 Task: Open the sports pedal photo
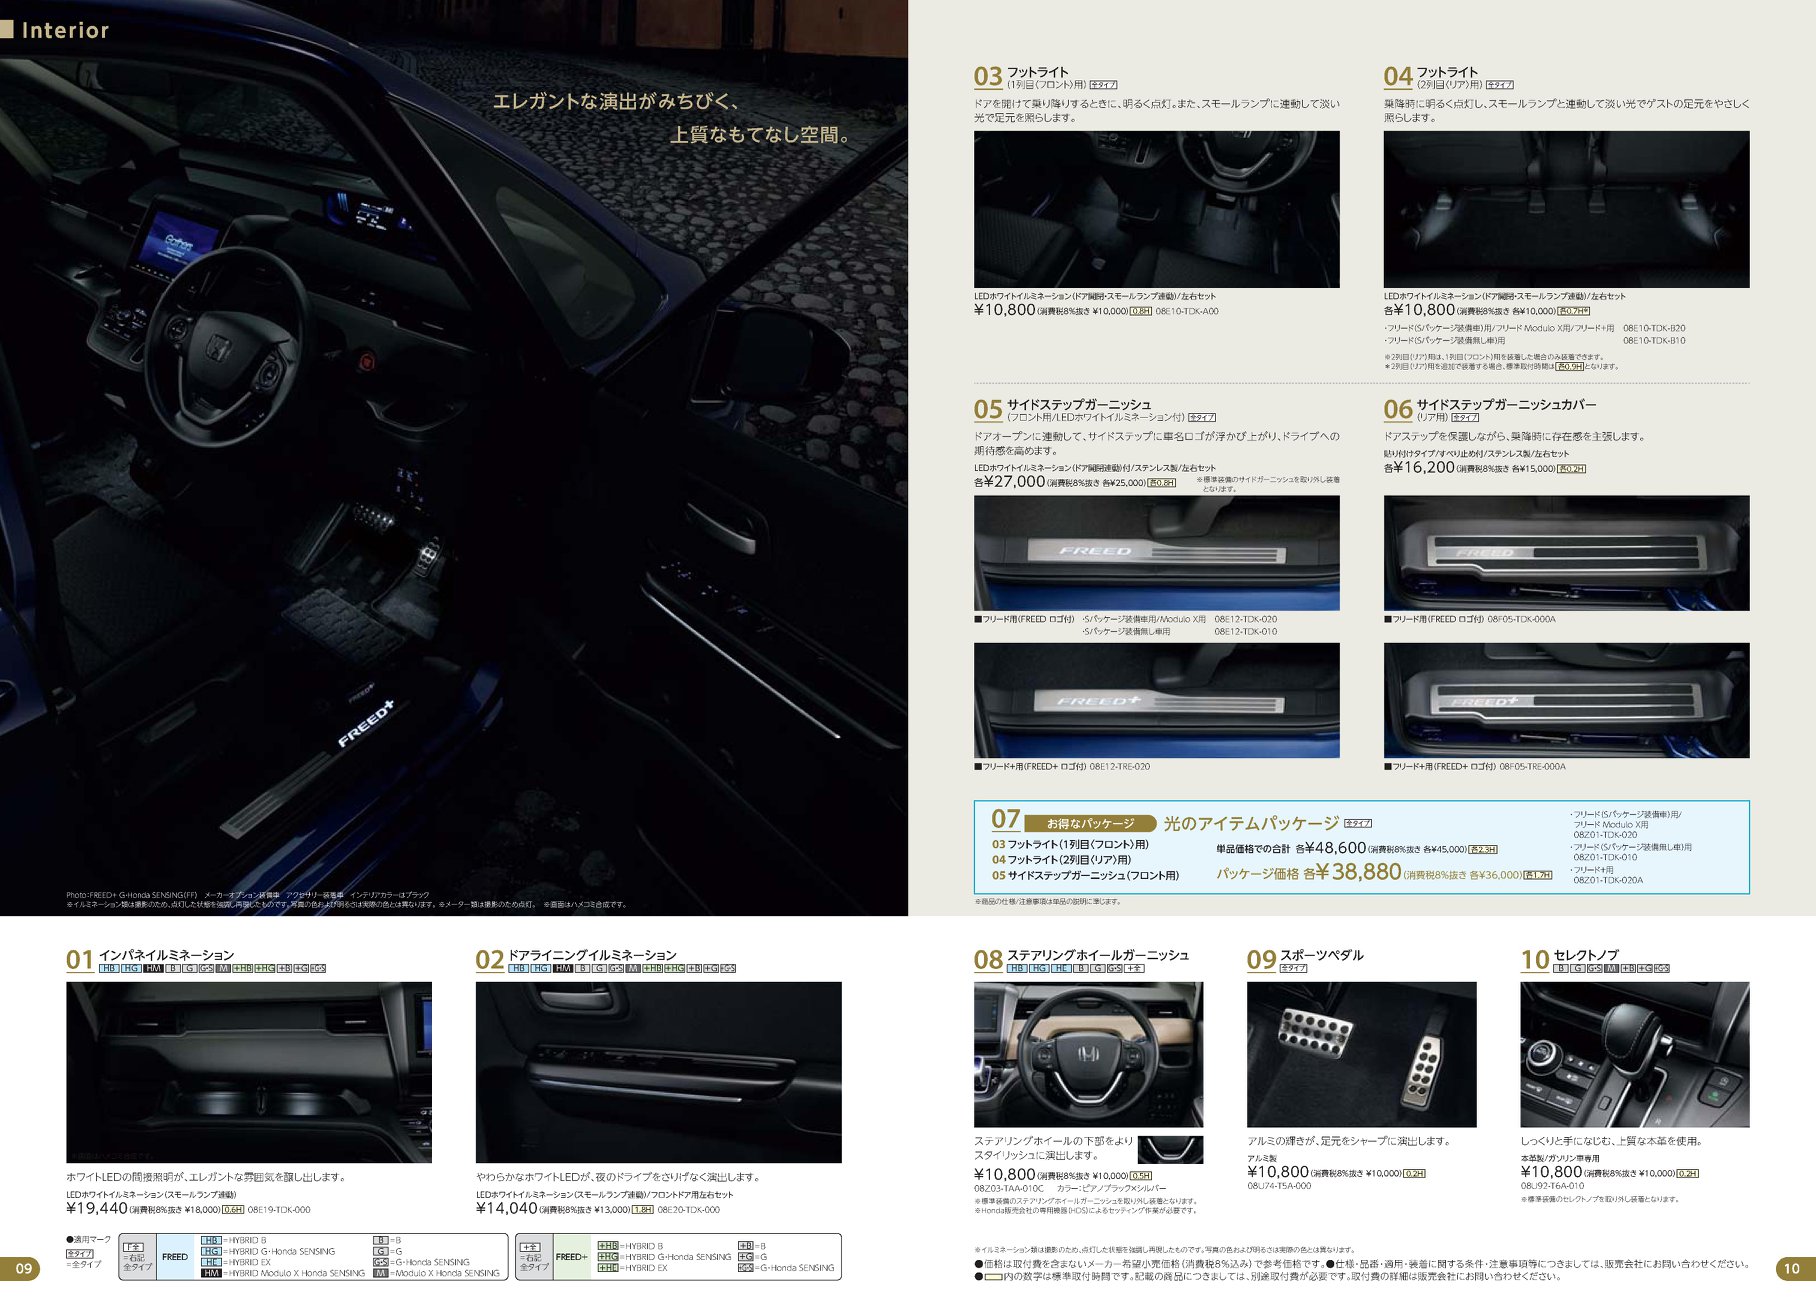(x=1361, y=1054)
